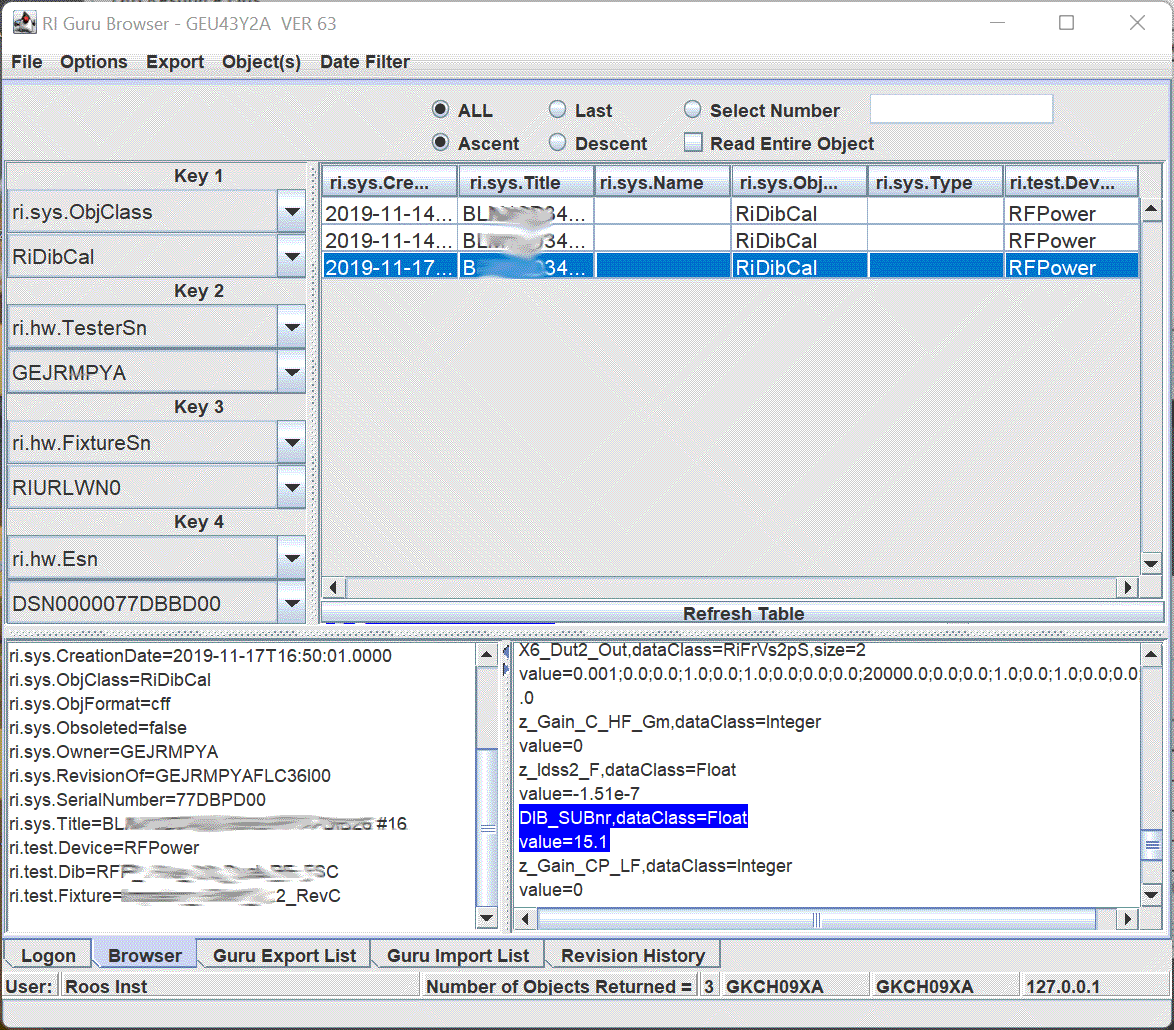Click the ri.test.Dev... column header
The image size is (1174, 1030).
click(x=1071, y=183)
